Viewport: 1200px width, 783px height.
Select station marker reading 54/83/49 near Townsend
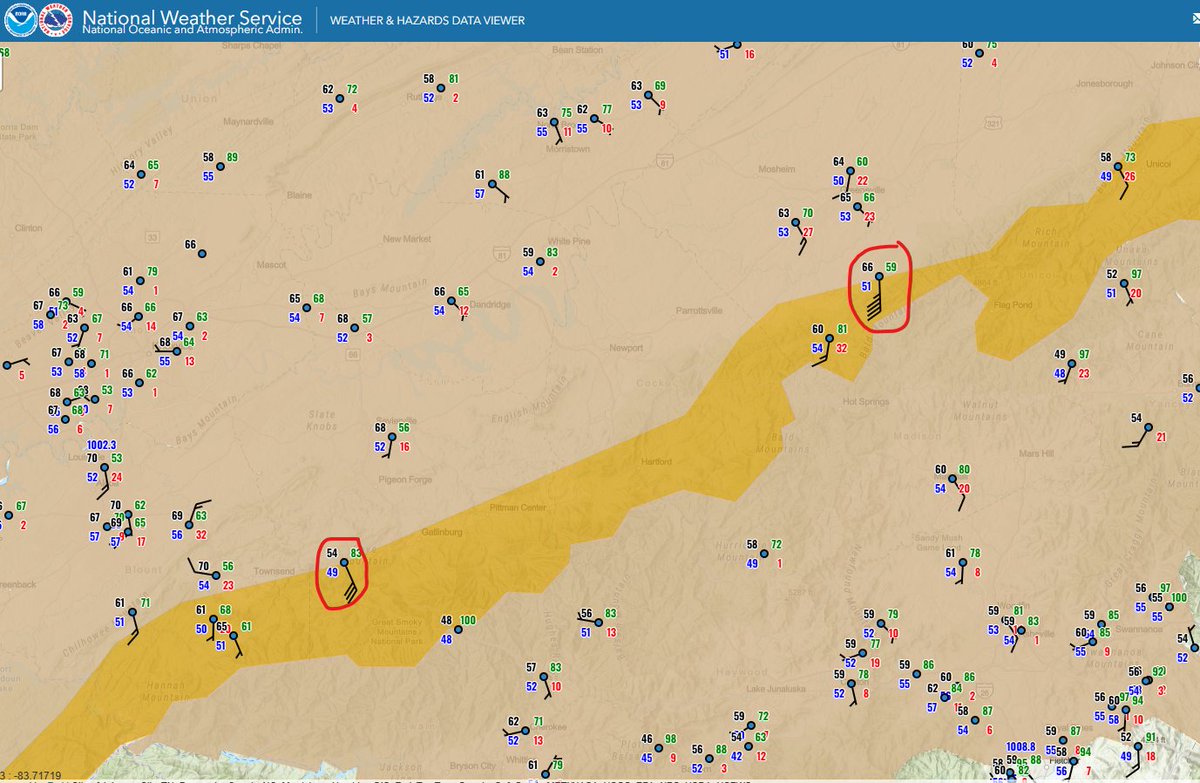[x=343, y=563]
